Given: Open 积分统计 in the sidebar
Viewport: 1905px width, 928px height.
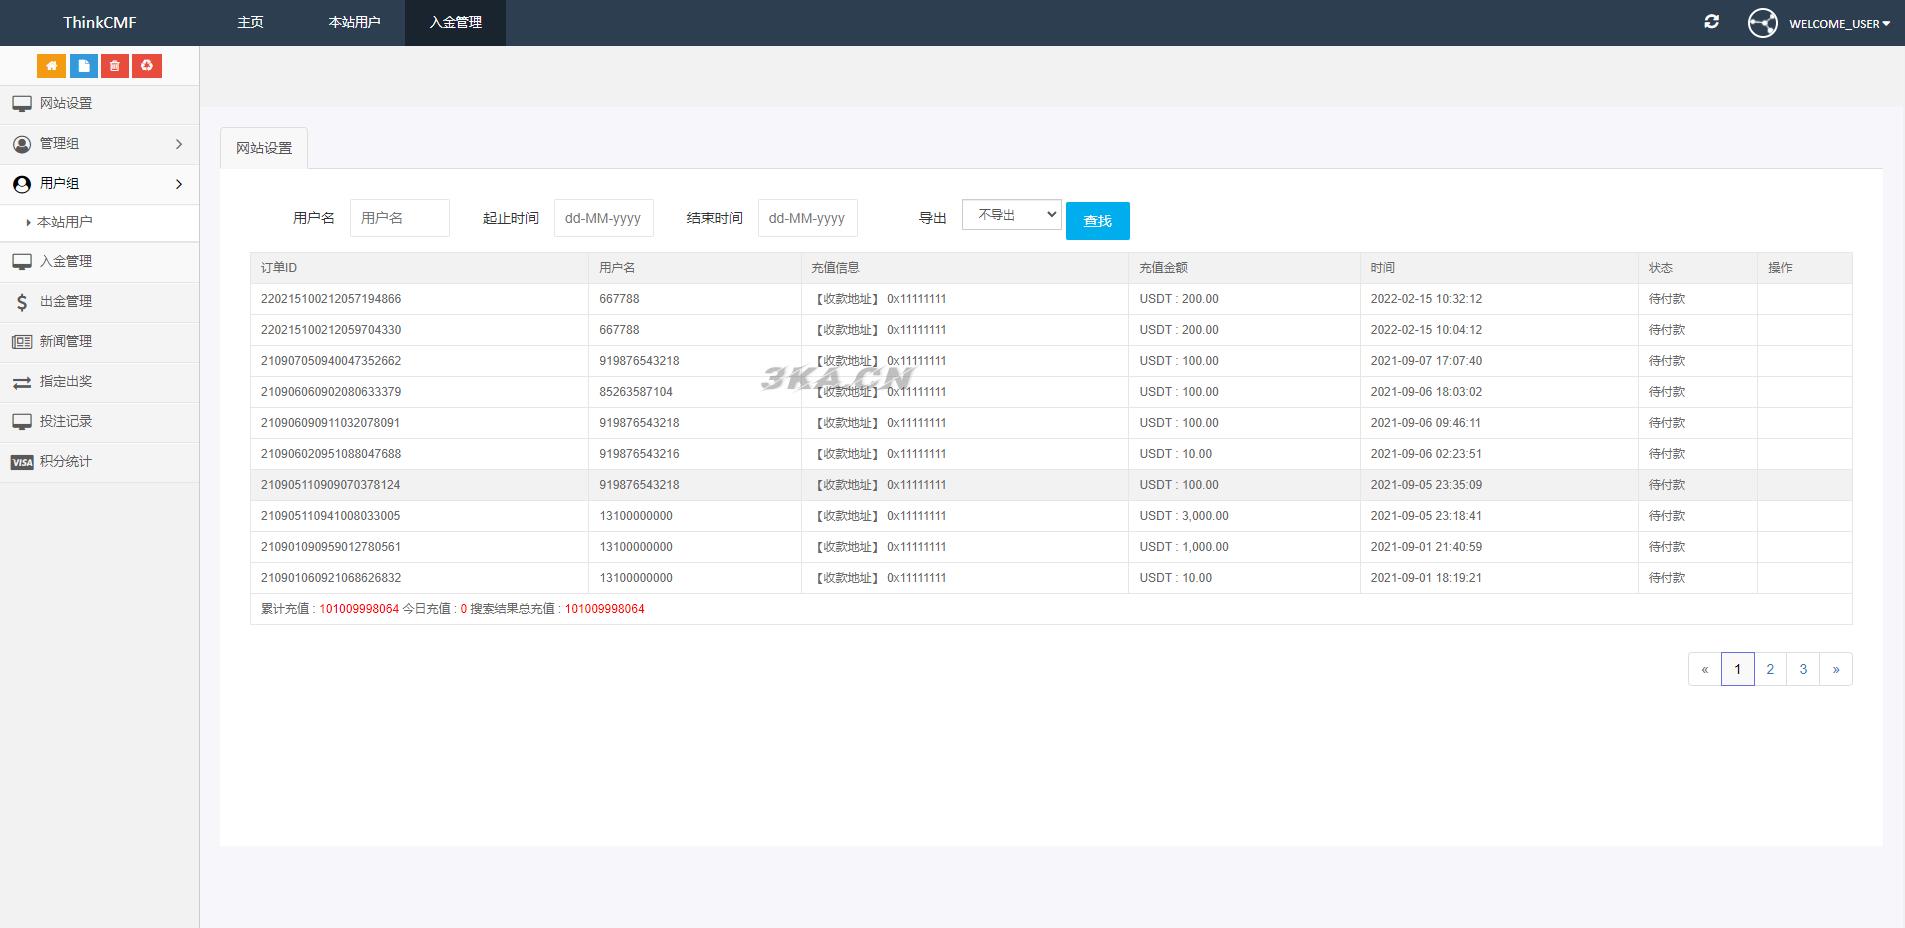Looking at the screenshot, I should pos(99,462).
